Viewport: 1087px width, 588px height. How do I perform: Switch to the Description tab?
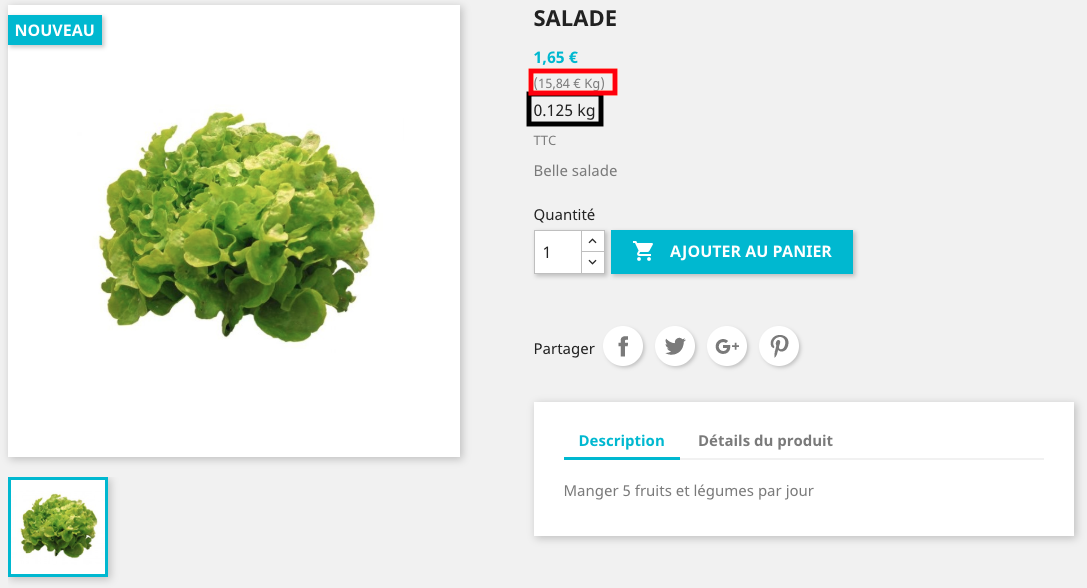coord(621,441)
